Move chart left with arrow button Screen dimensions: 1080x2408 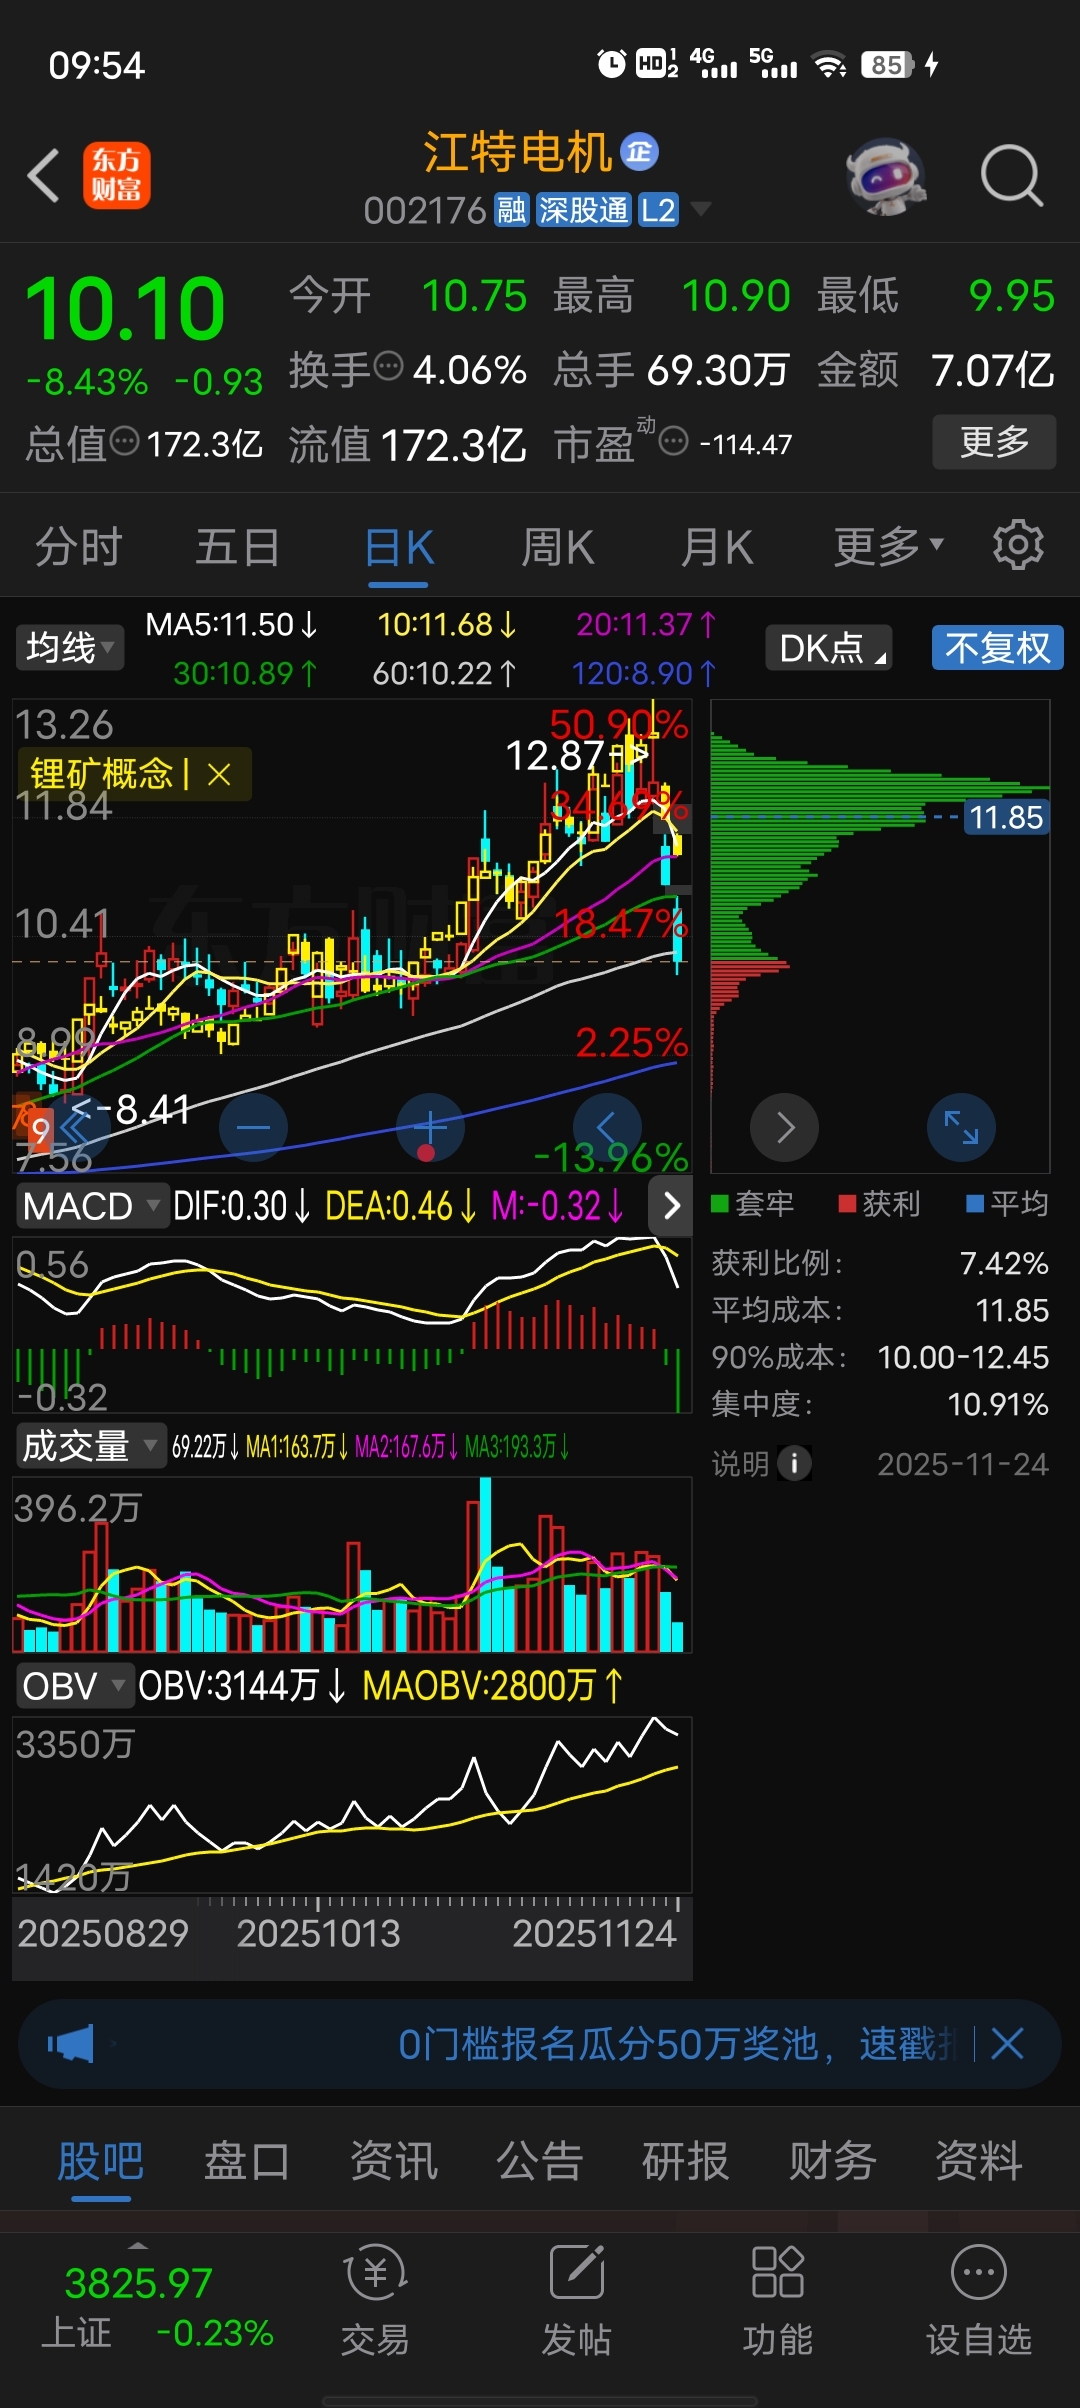(607, 1128)
